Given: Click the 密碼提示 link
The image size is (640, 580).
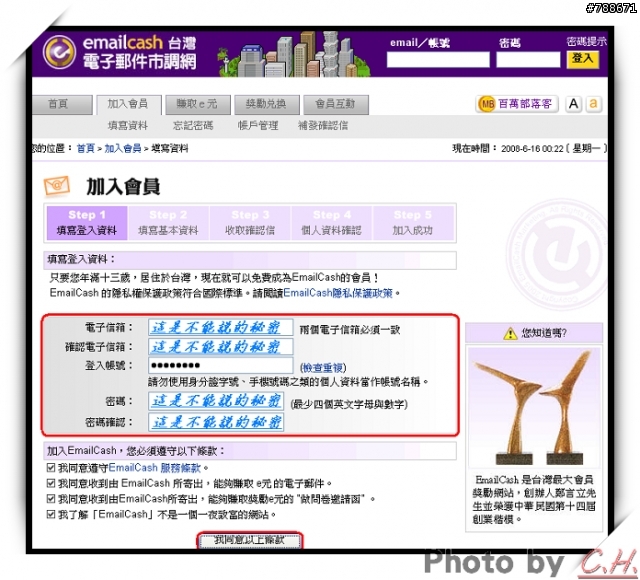Looking at the screenshot, I should click(x=587, y=41).
